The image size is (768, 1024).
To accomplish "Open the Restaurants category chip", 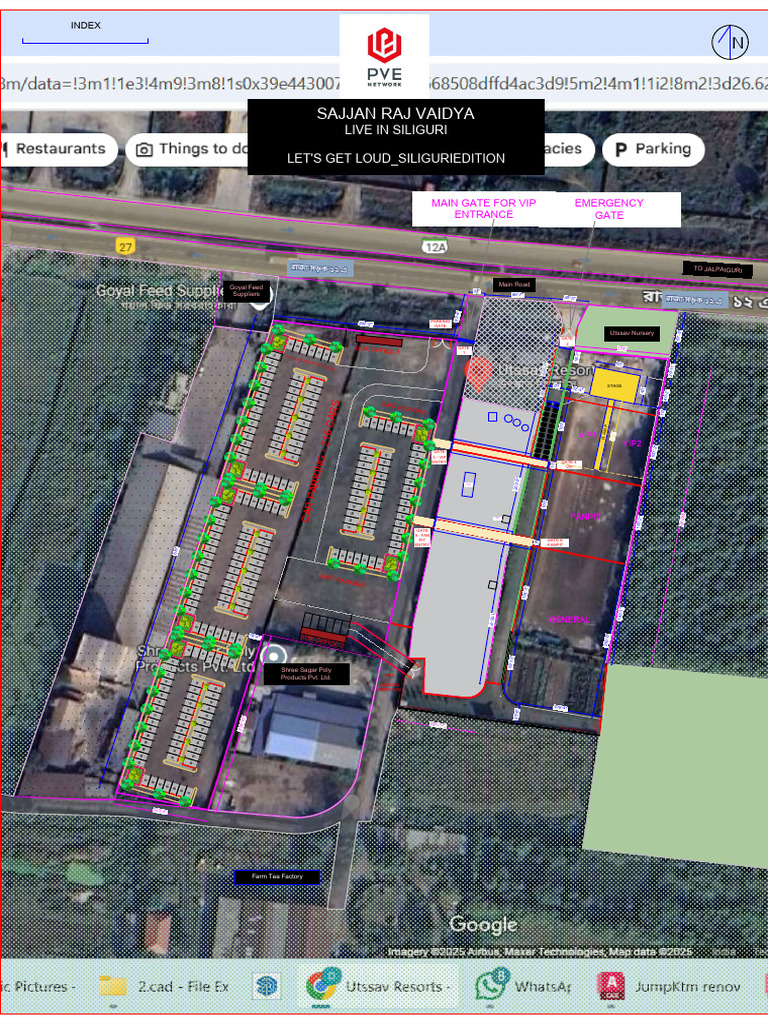I will point(57,150).
